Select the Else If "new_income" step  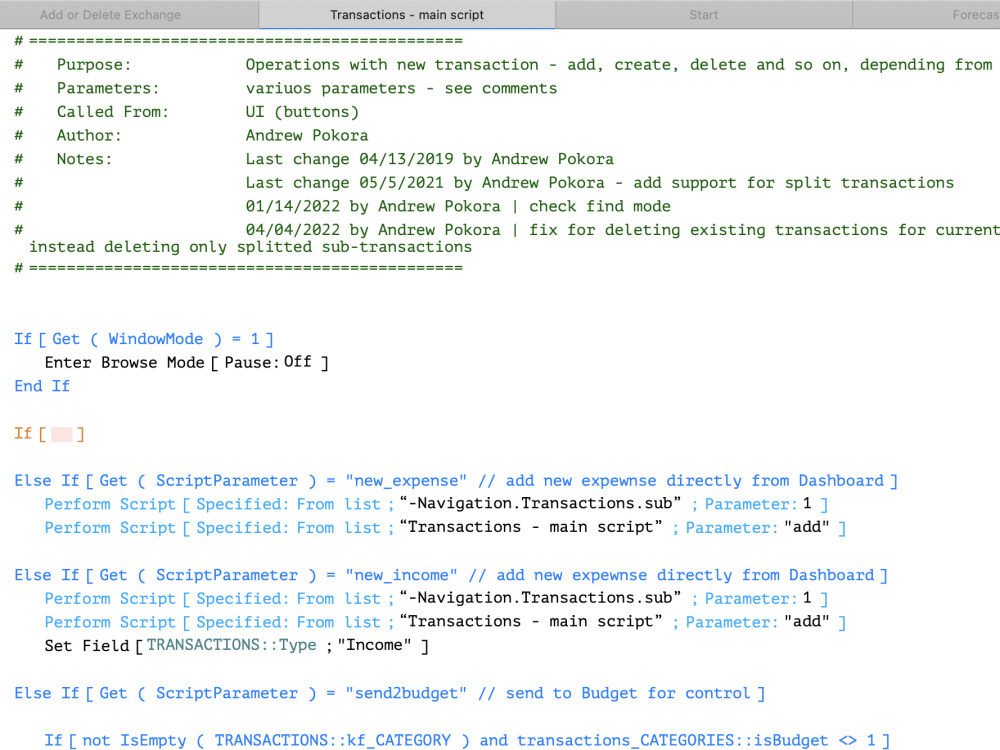451,575
